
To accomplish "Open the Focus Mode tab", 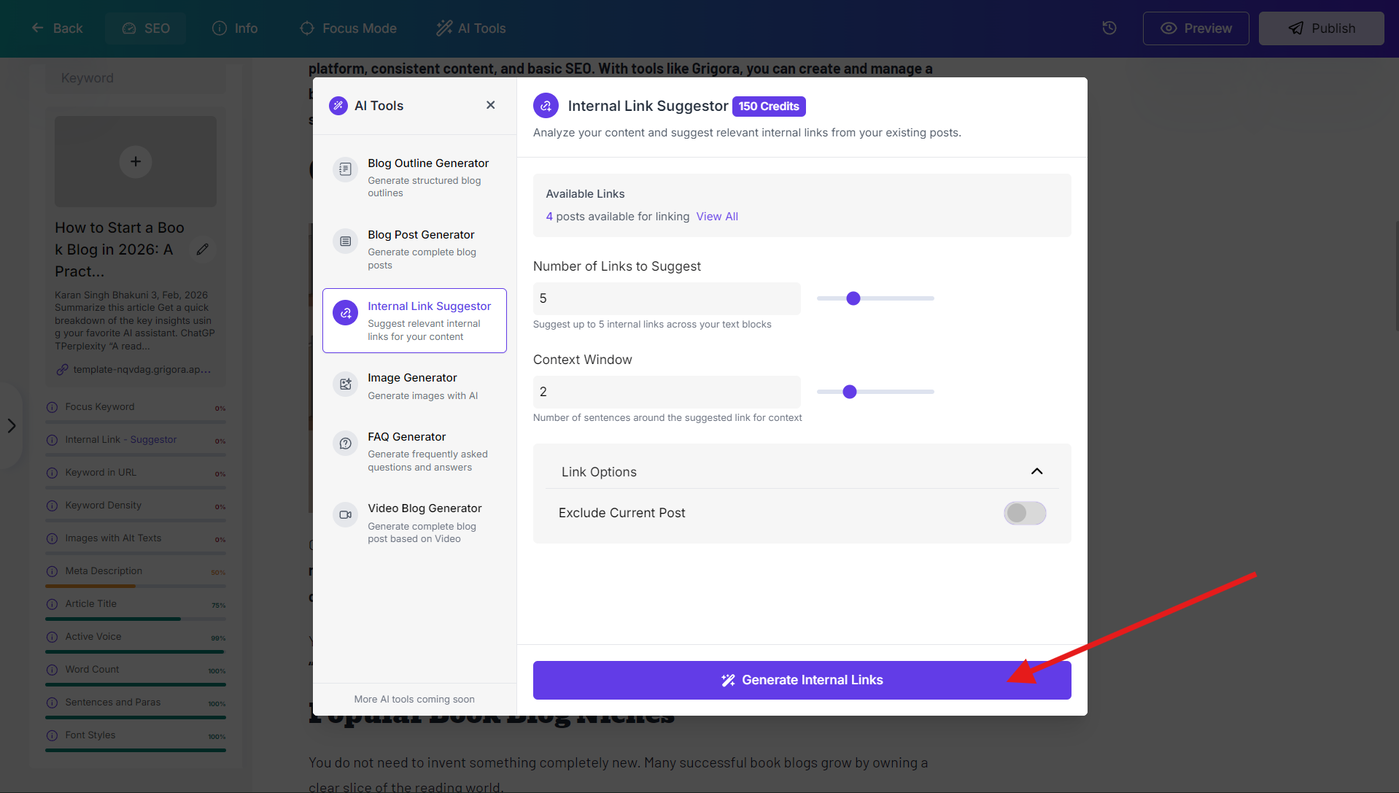I will tap(348, 28).
